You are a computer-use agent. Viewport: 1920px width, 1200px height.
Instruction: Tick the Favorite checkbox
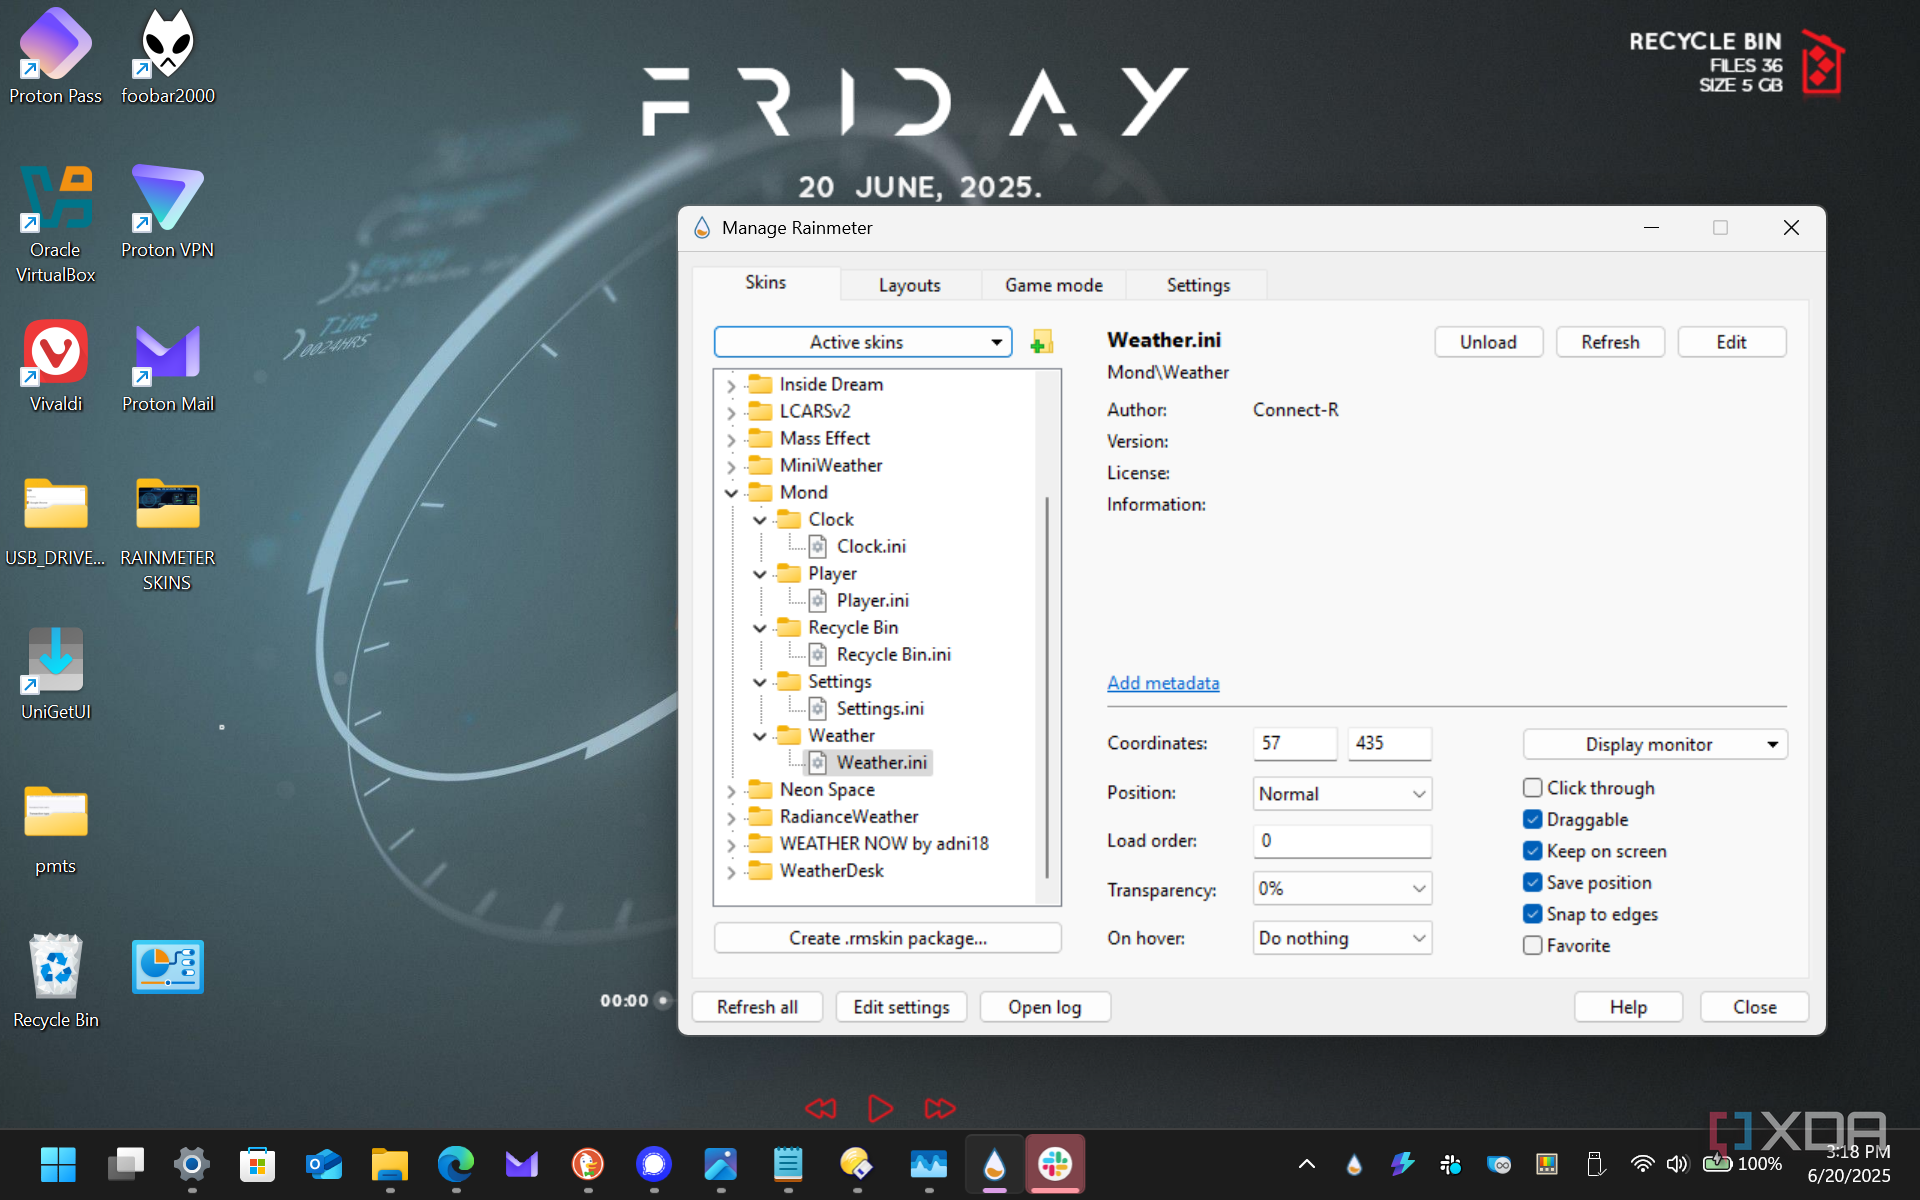[1533, 945]
